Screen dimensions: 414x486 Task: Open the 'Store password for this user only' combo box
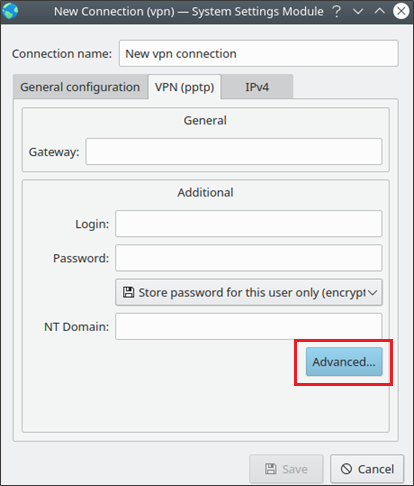[x=249, y=292]
